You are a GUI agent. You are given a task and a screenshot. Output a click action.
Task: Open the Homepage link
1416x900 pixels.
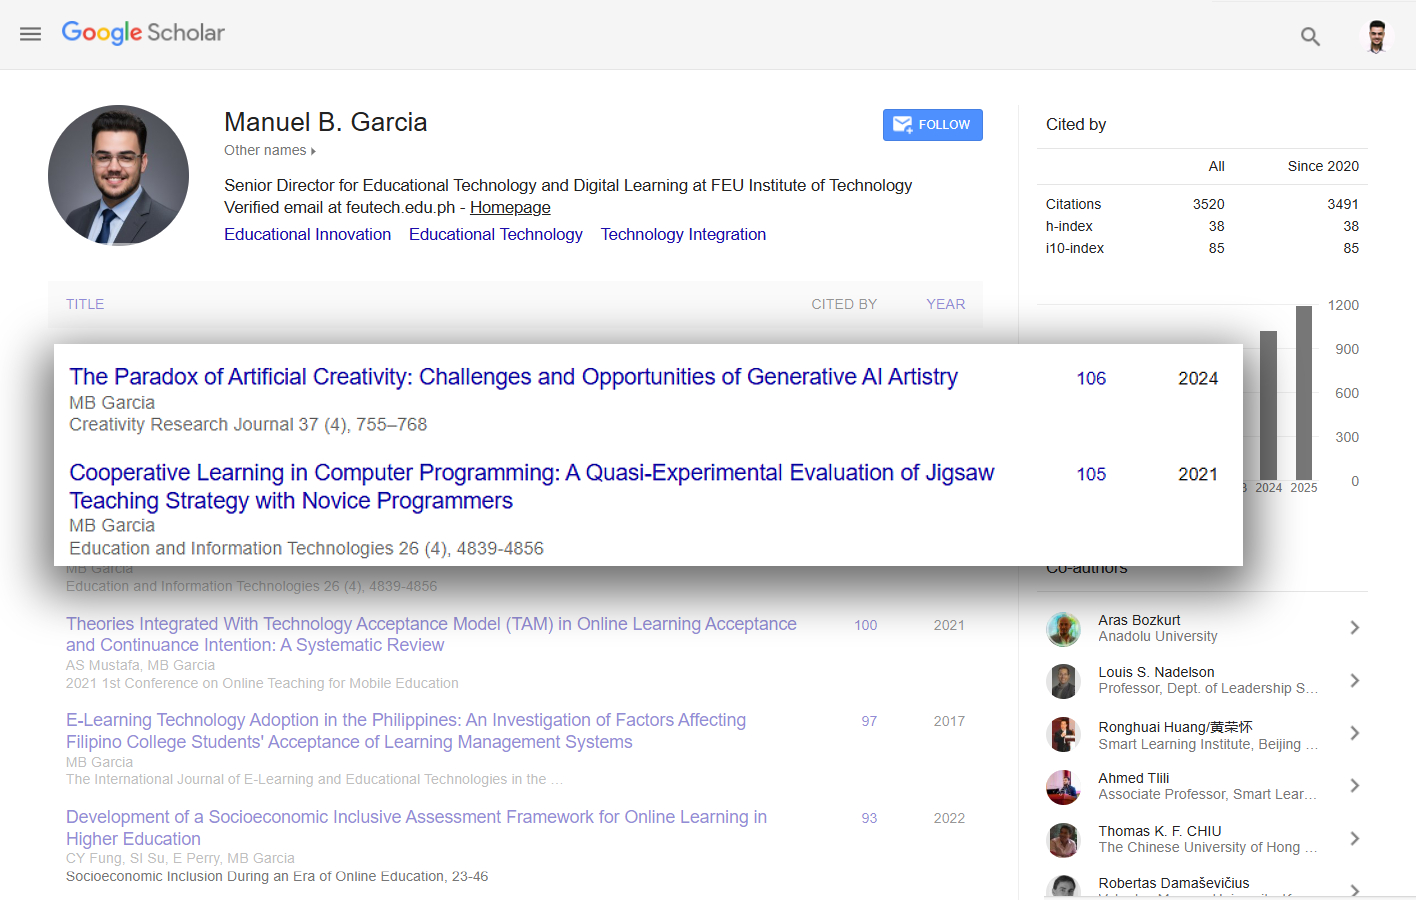pyautogui.click(x=510, y=207)
